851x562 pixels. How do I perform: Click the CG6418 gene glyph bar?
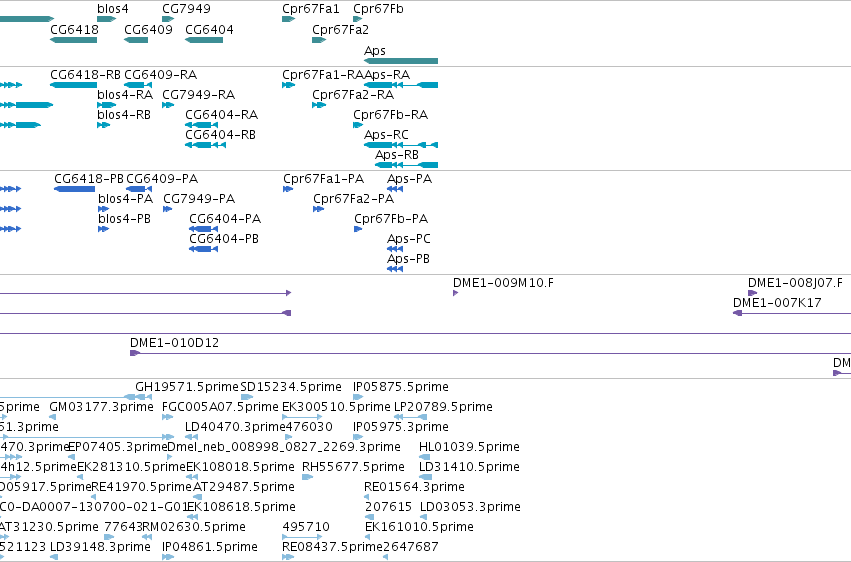[73, 40]
